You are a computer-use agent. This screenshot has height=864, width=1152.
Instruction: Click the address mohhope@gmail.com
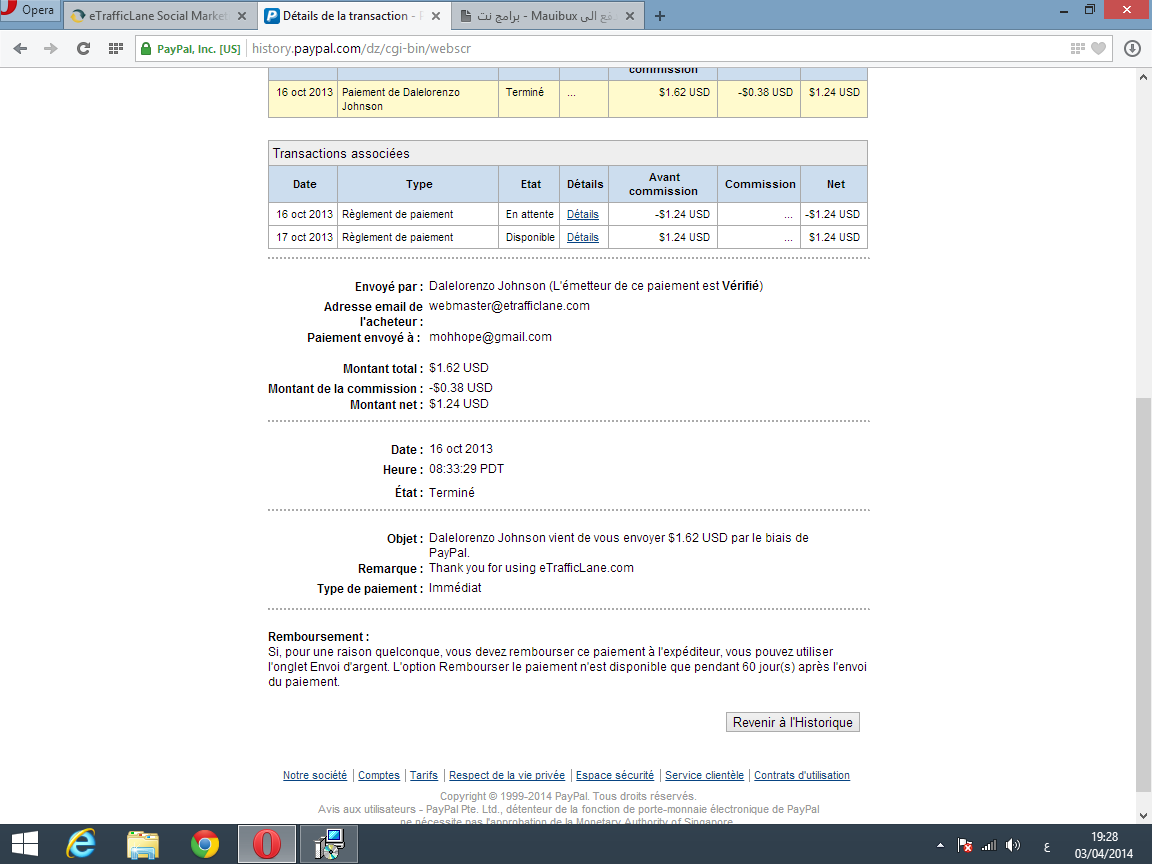click(490, 336)
